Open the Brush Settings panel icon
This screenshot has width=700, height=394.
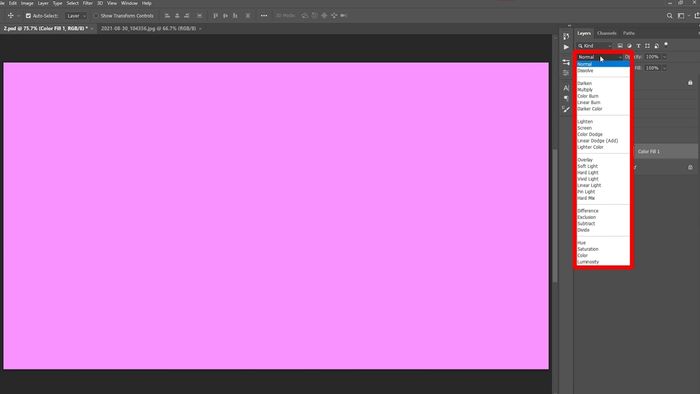pyautogui.click(x=566, y=109)
